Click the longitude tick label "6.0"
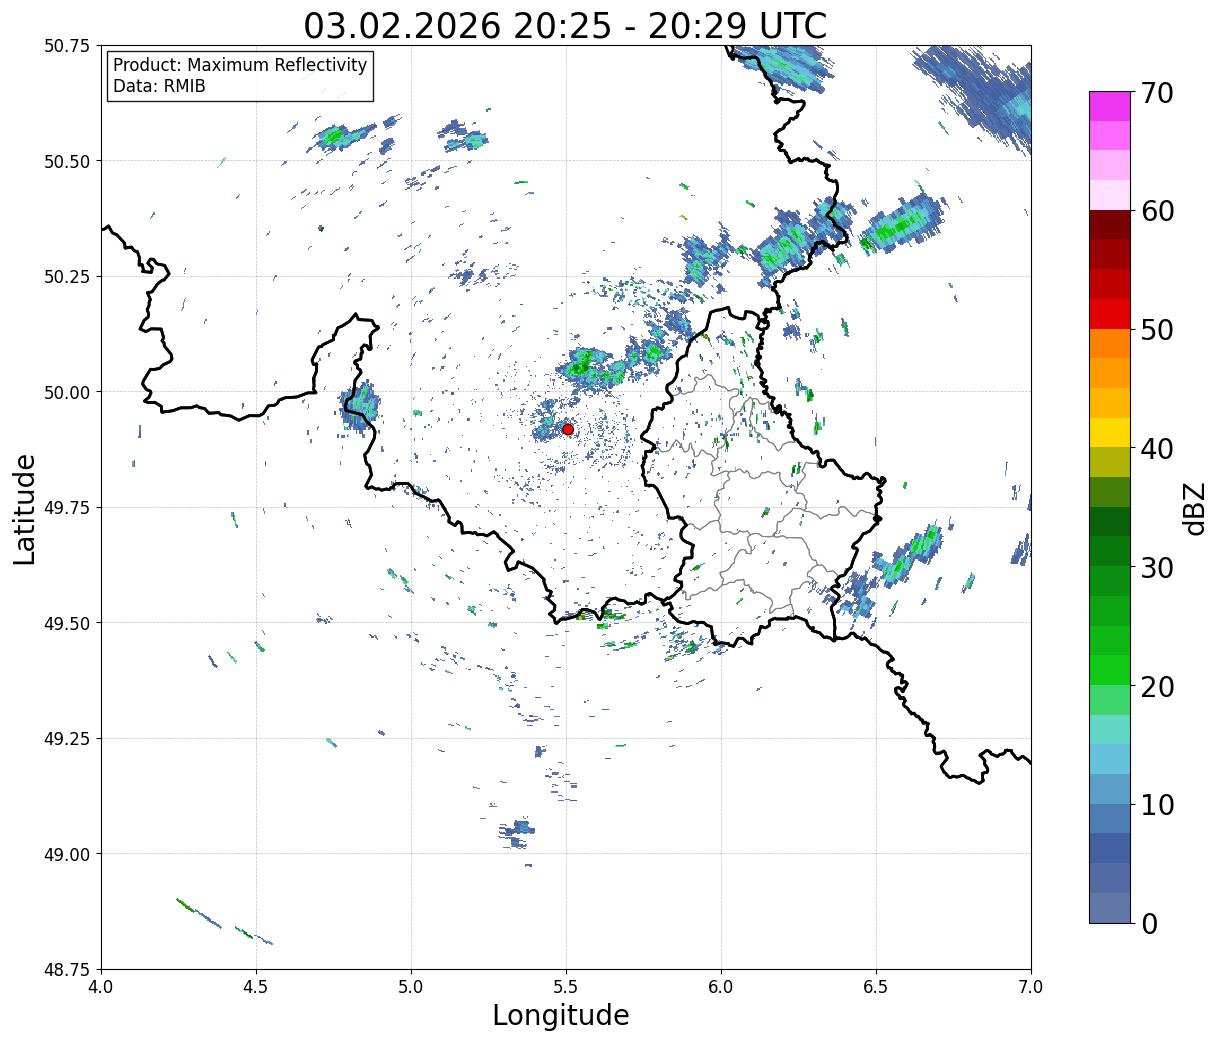The image size is (1219, 1040). (721, 987)
